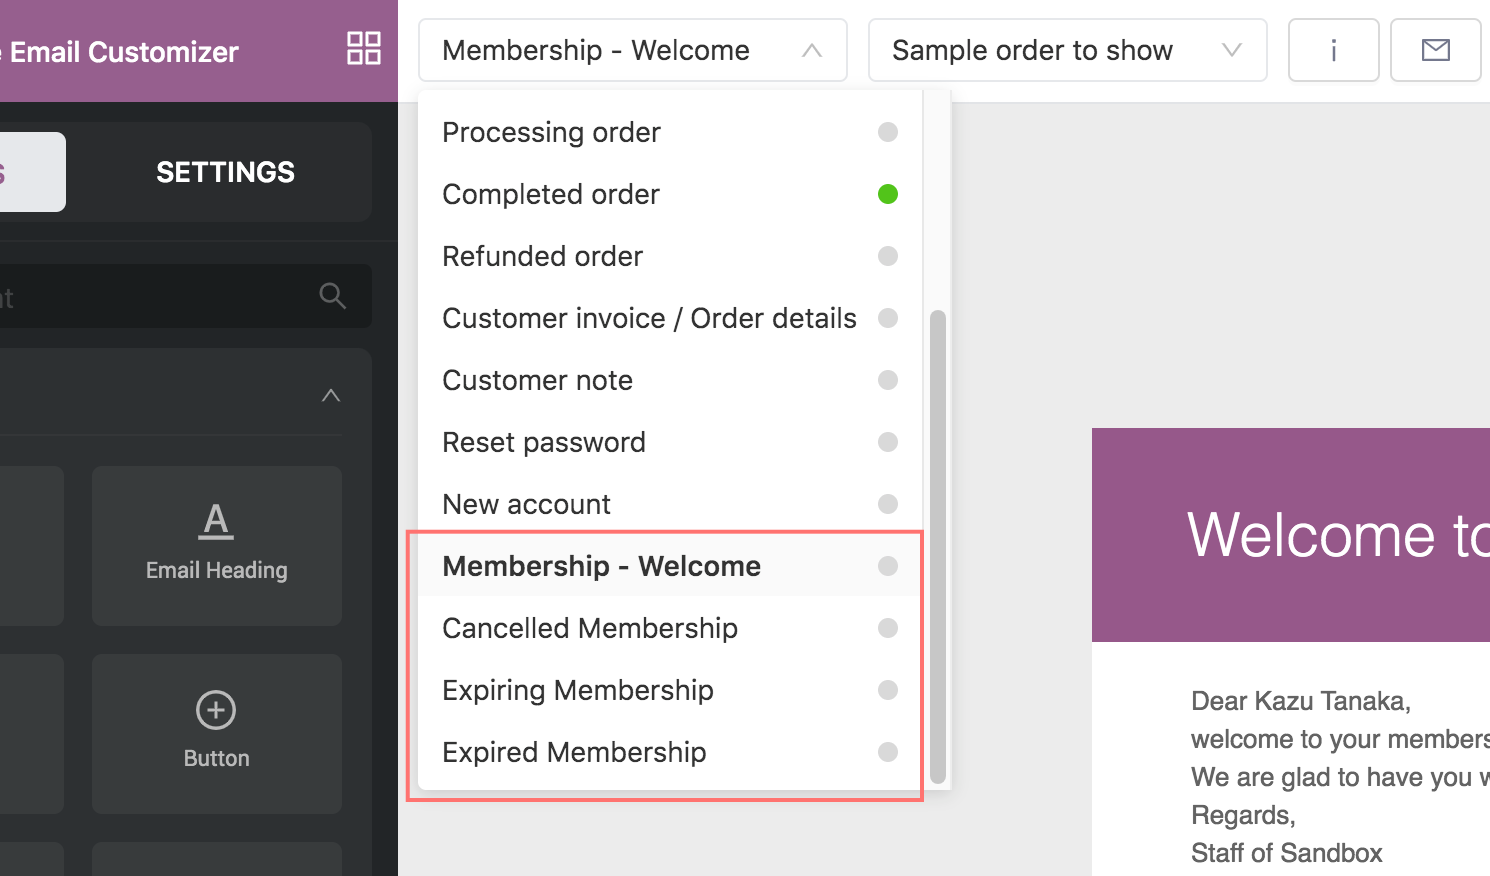Click the Welcome heading banner in preview
1490x876 pixels.
[1290, 535]
